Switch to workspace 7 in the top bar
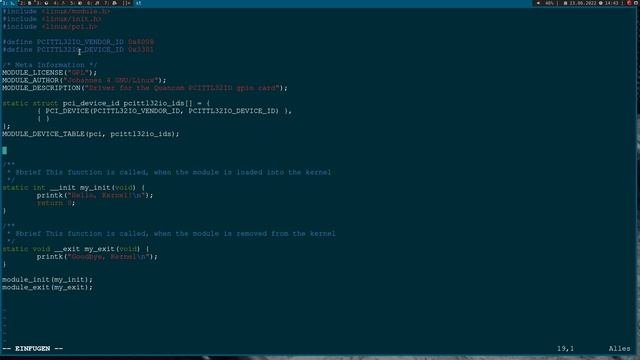Viewport: 640px width, 360px height. [110, 3]
